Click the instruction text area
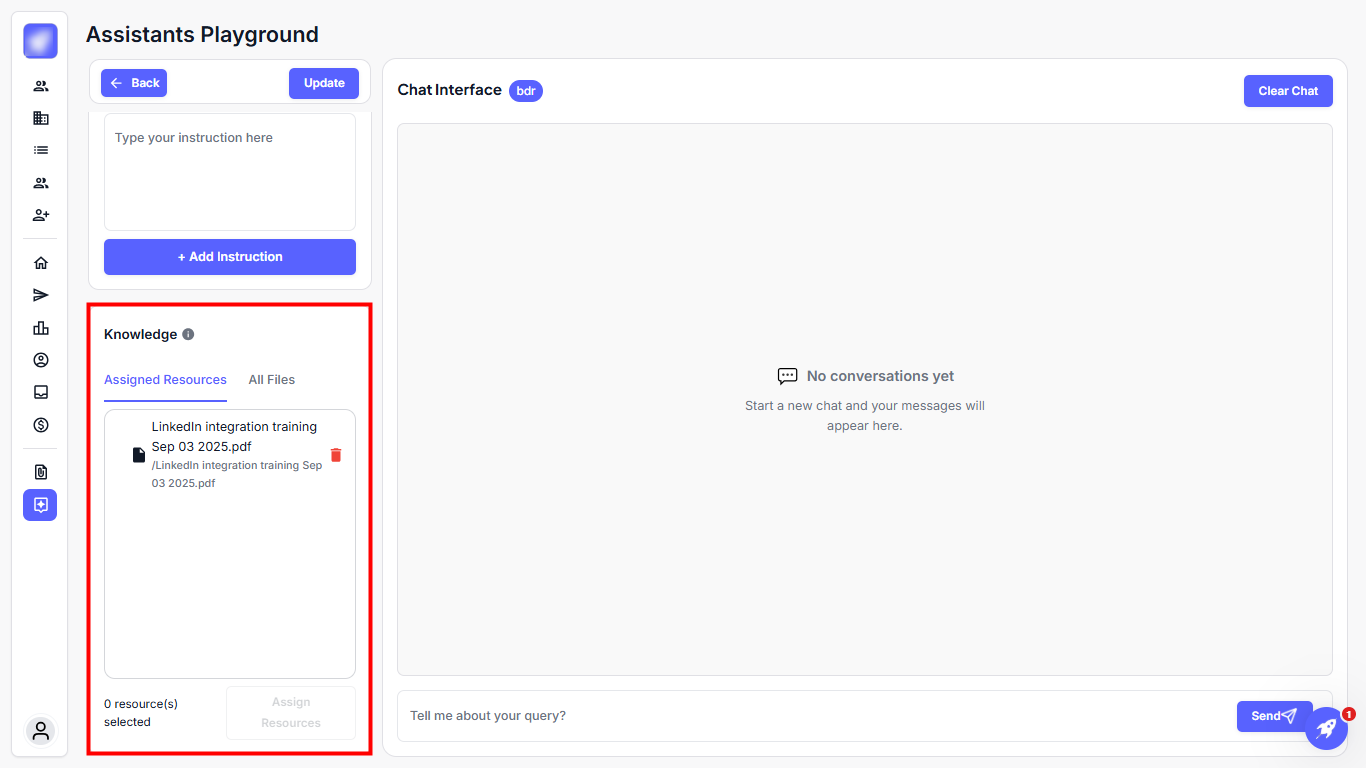The height and width of the screenshot is (768, 1366). (230, 172)
